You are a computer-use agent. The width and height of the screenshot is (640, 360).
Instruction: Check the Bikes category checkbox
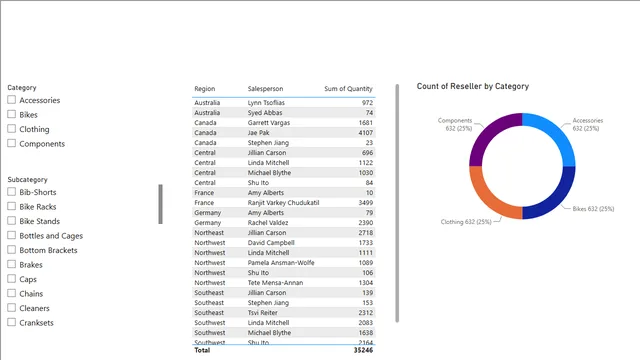coord(11,114)
